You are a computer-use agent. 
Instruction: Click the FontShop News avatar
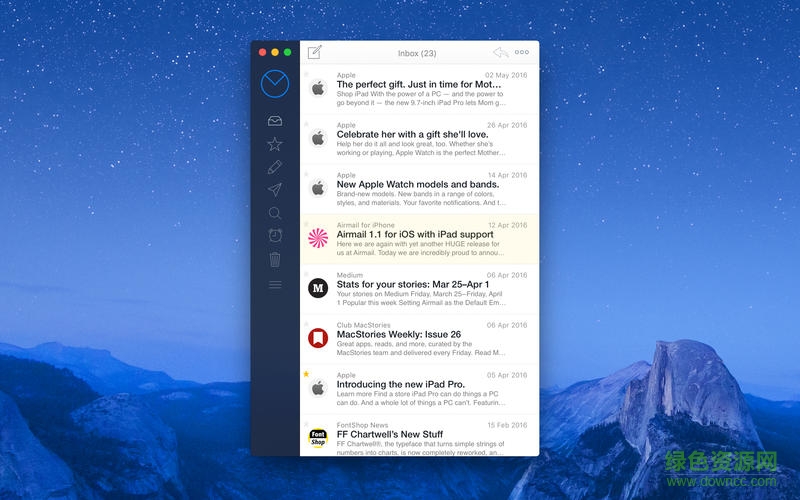318,438
